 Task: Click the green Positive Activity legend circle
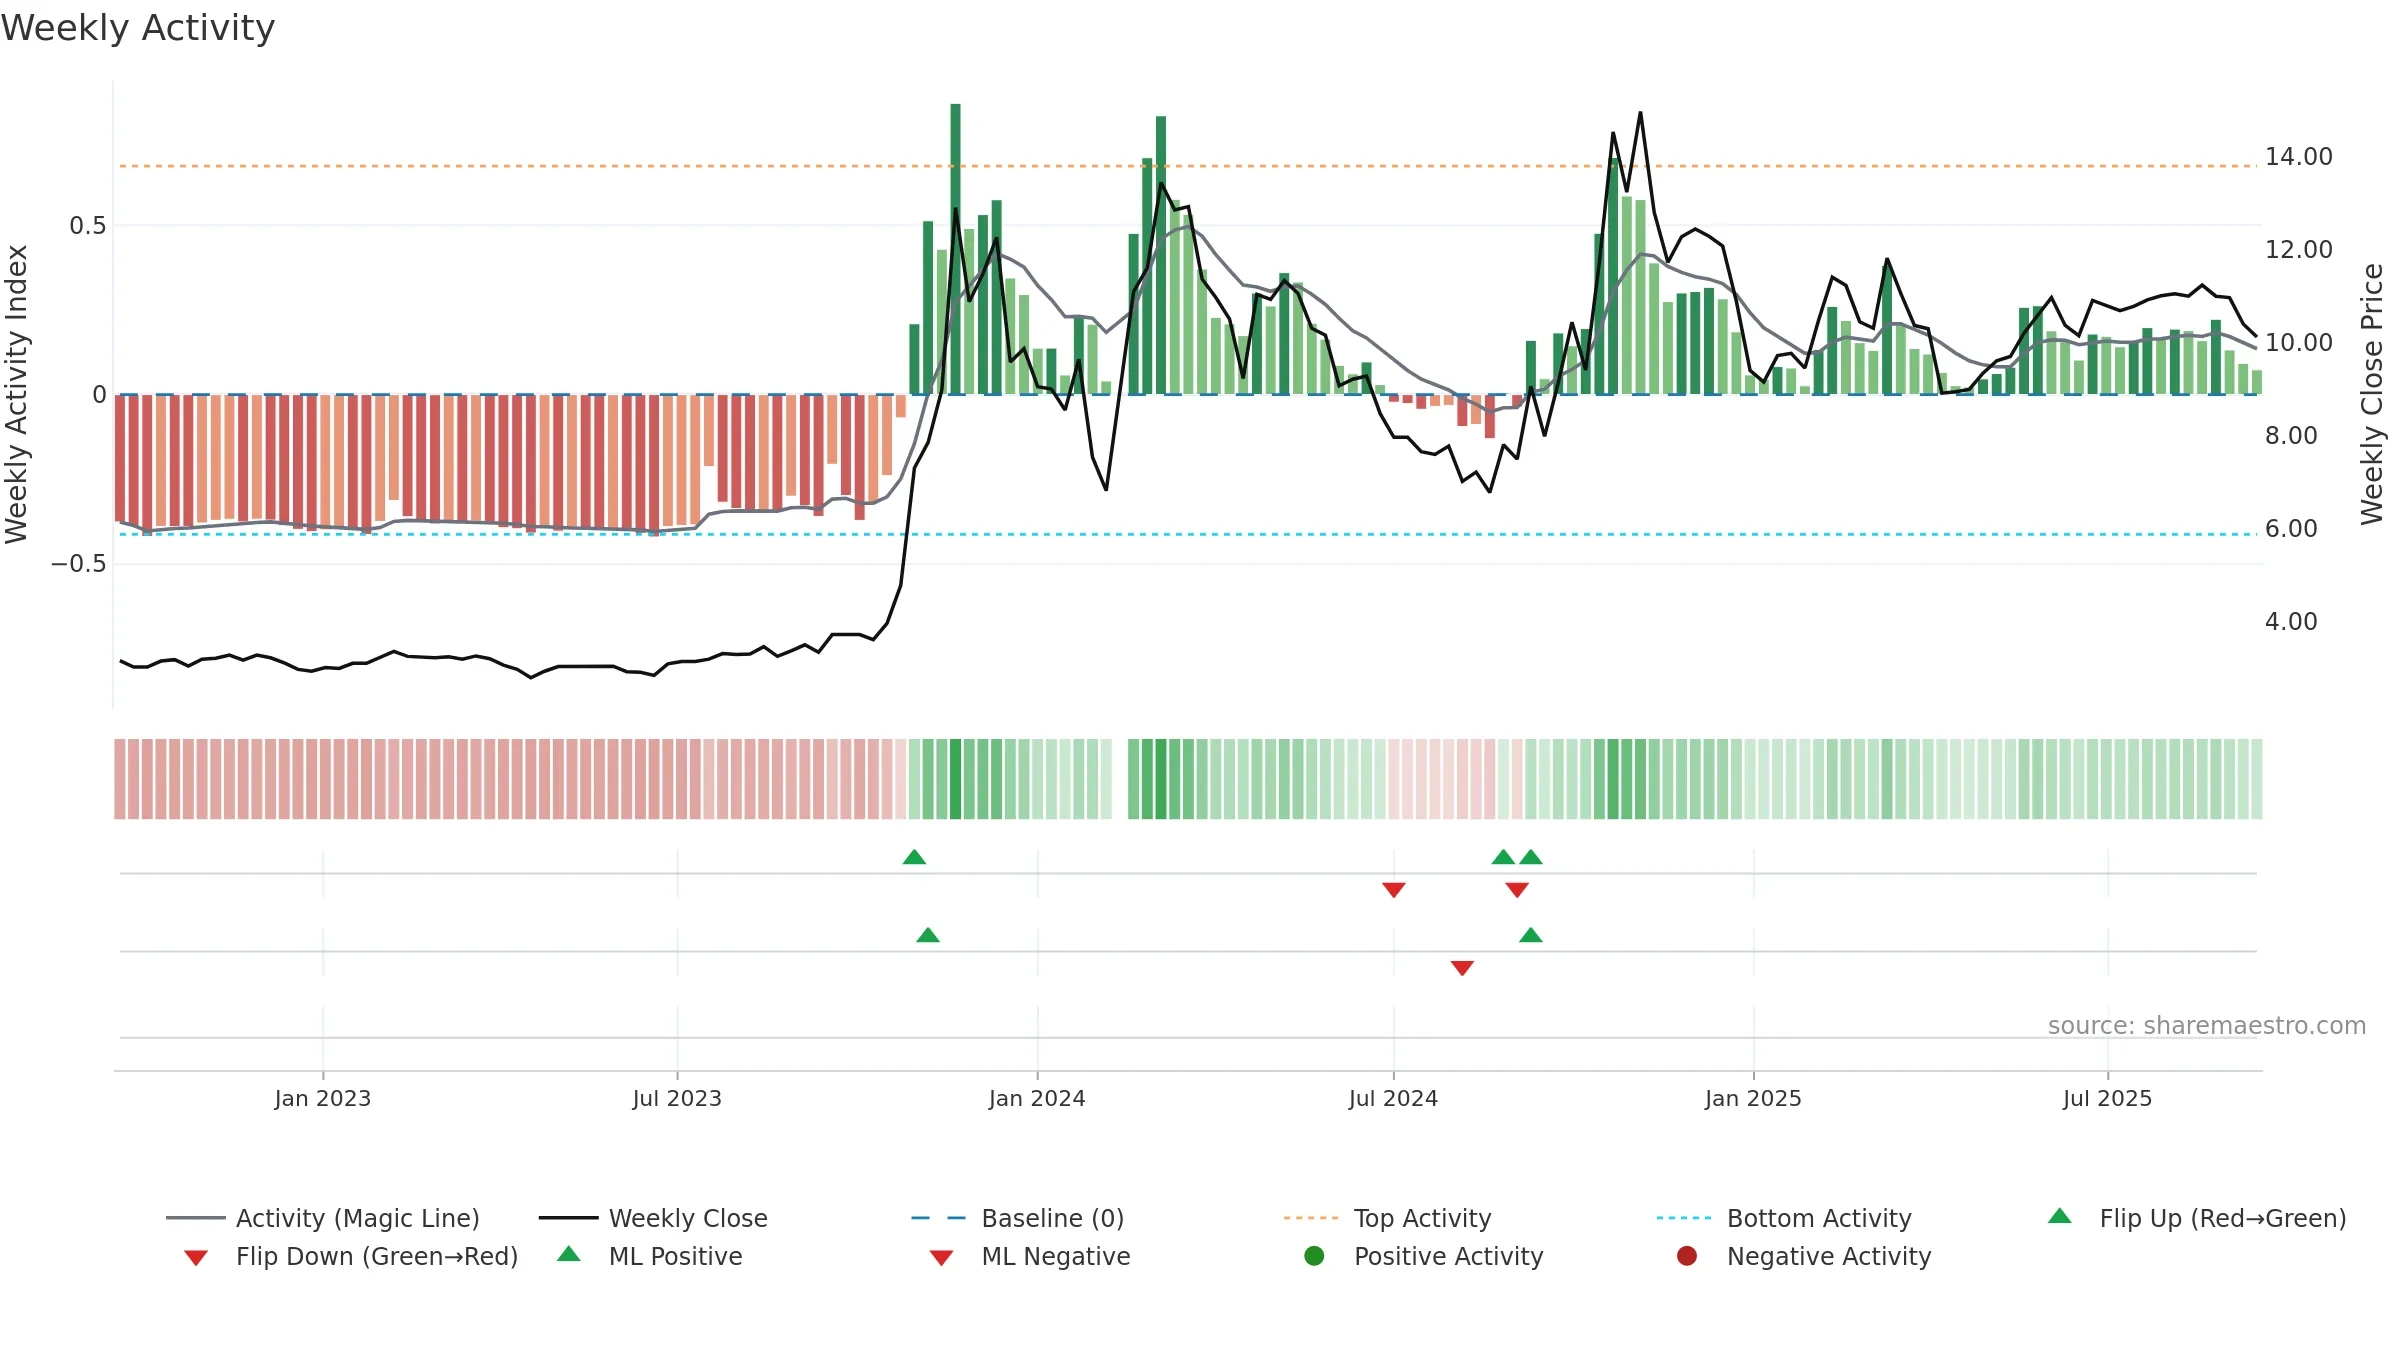(x=1315, y=1256)
